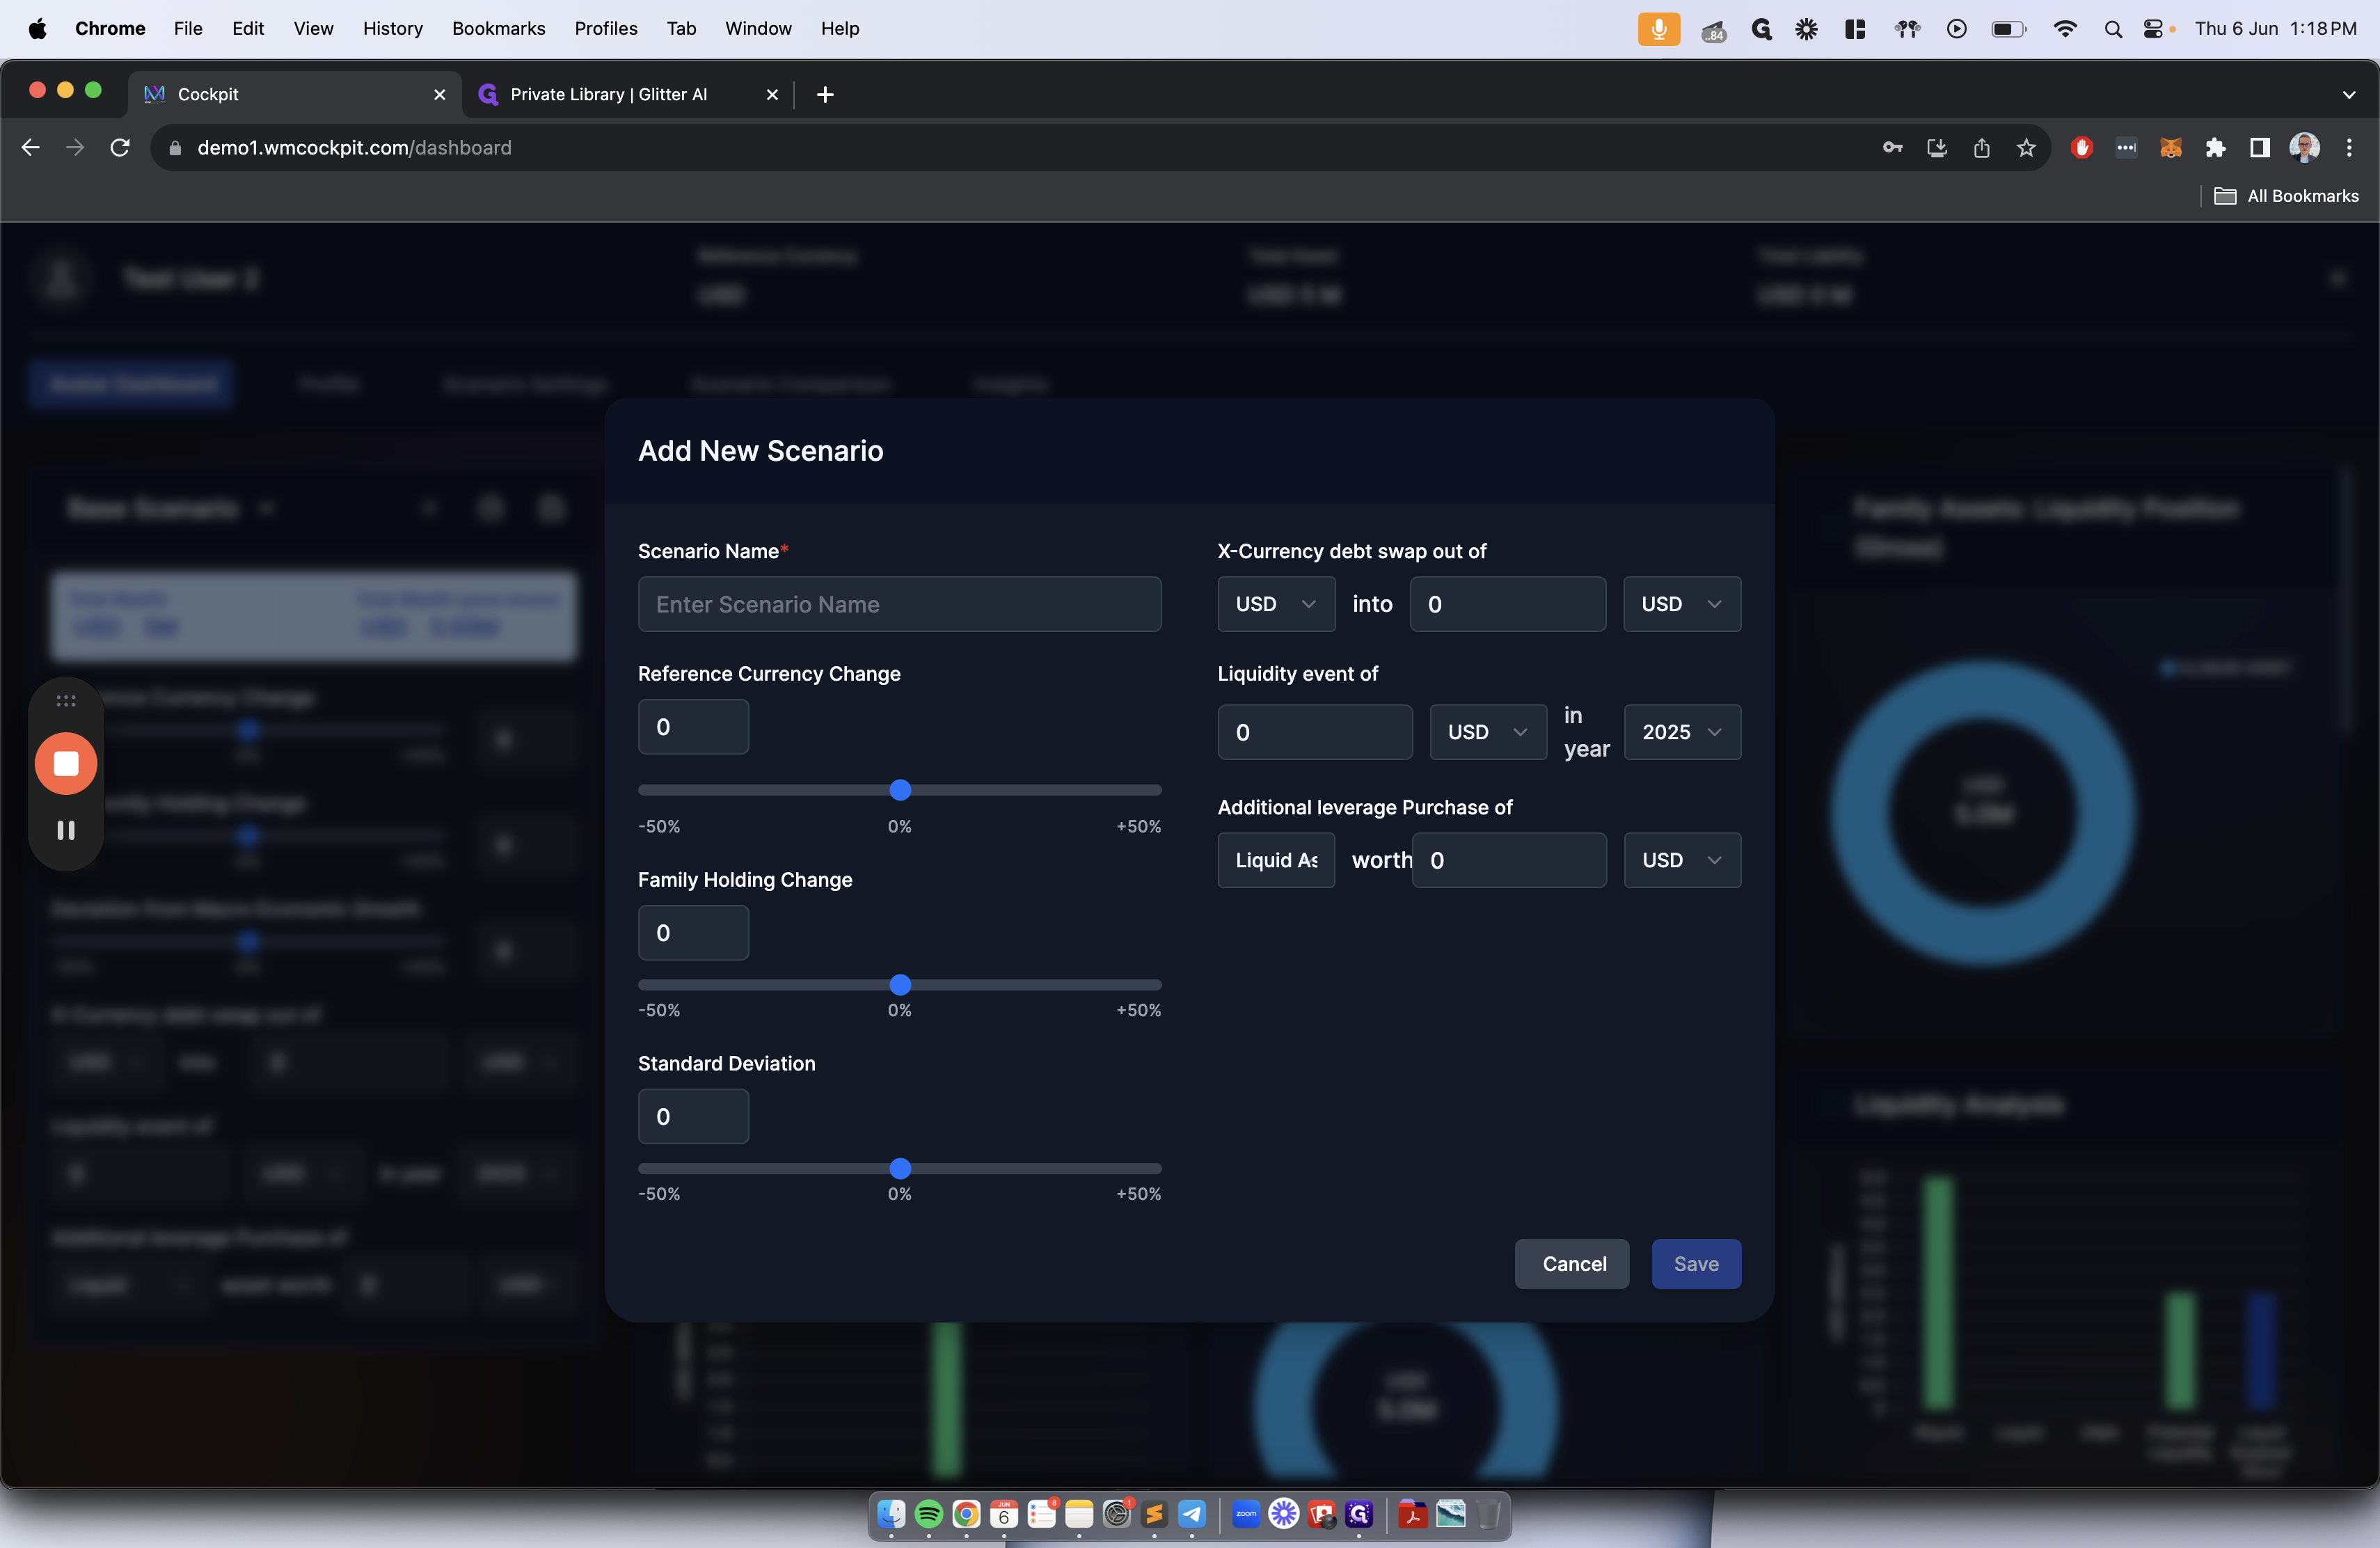The height and width of the screenshot is (1548, 2380).
Task: Open Spotify from the dock
Action: (x=928, y=1514)
